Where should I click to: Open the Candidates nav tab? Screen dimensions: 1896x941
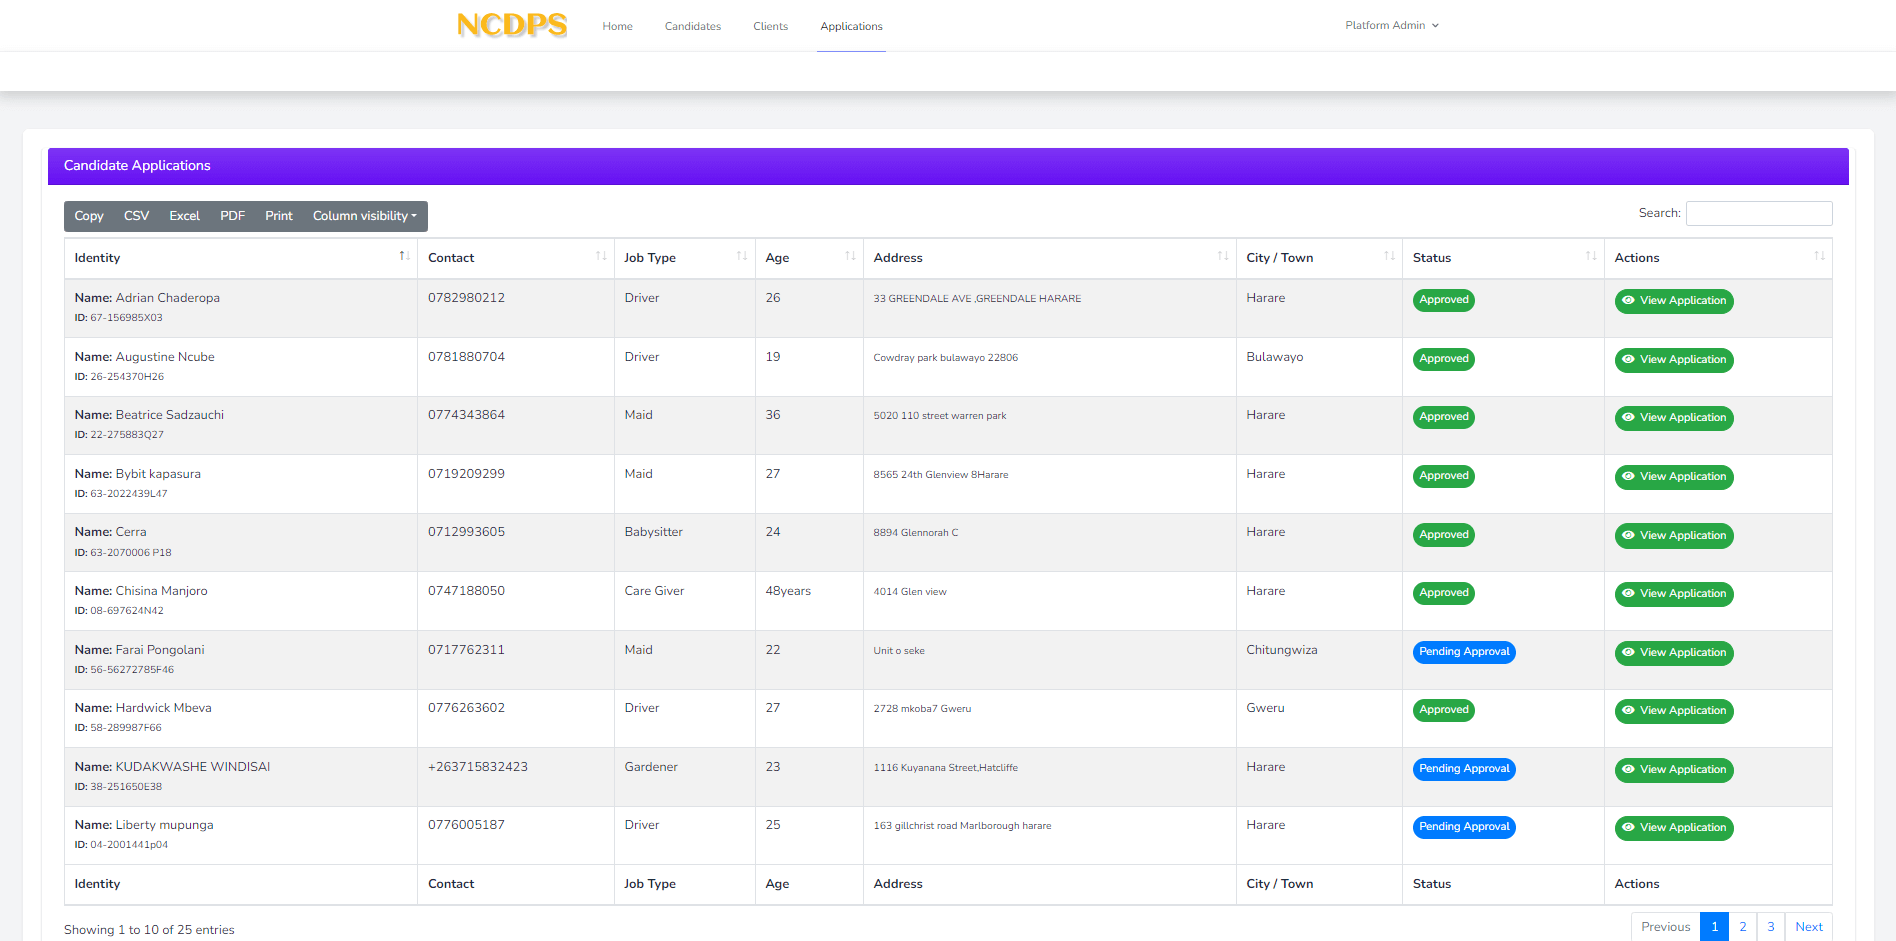point(692,27)
